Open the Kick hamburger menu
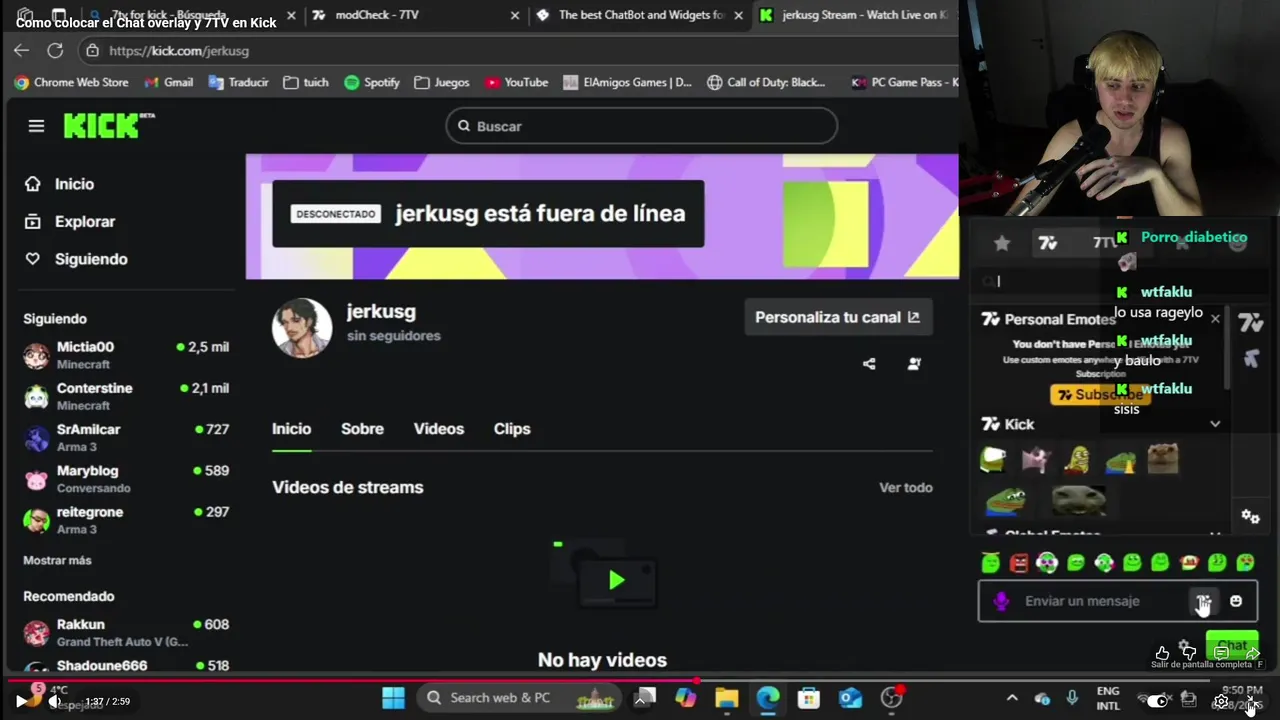Screen dimensions: 1280x720 point(36,126)
